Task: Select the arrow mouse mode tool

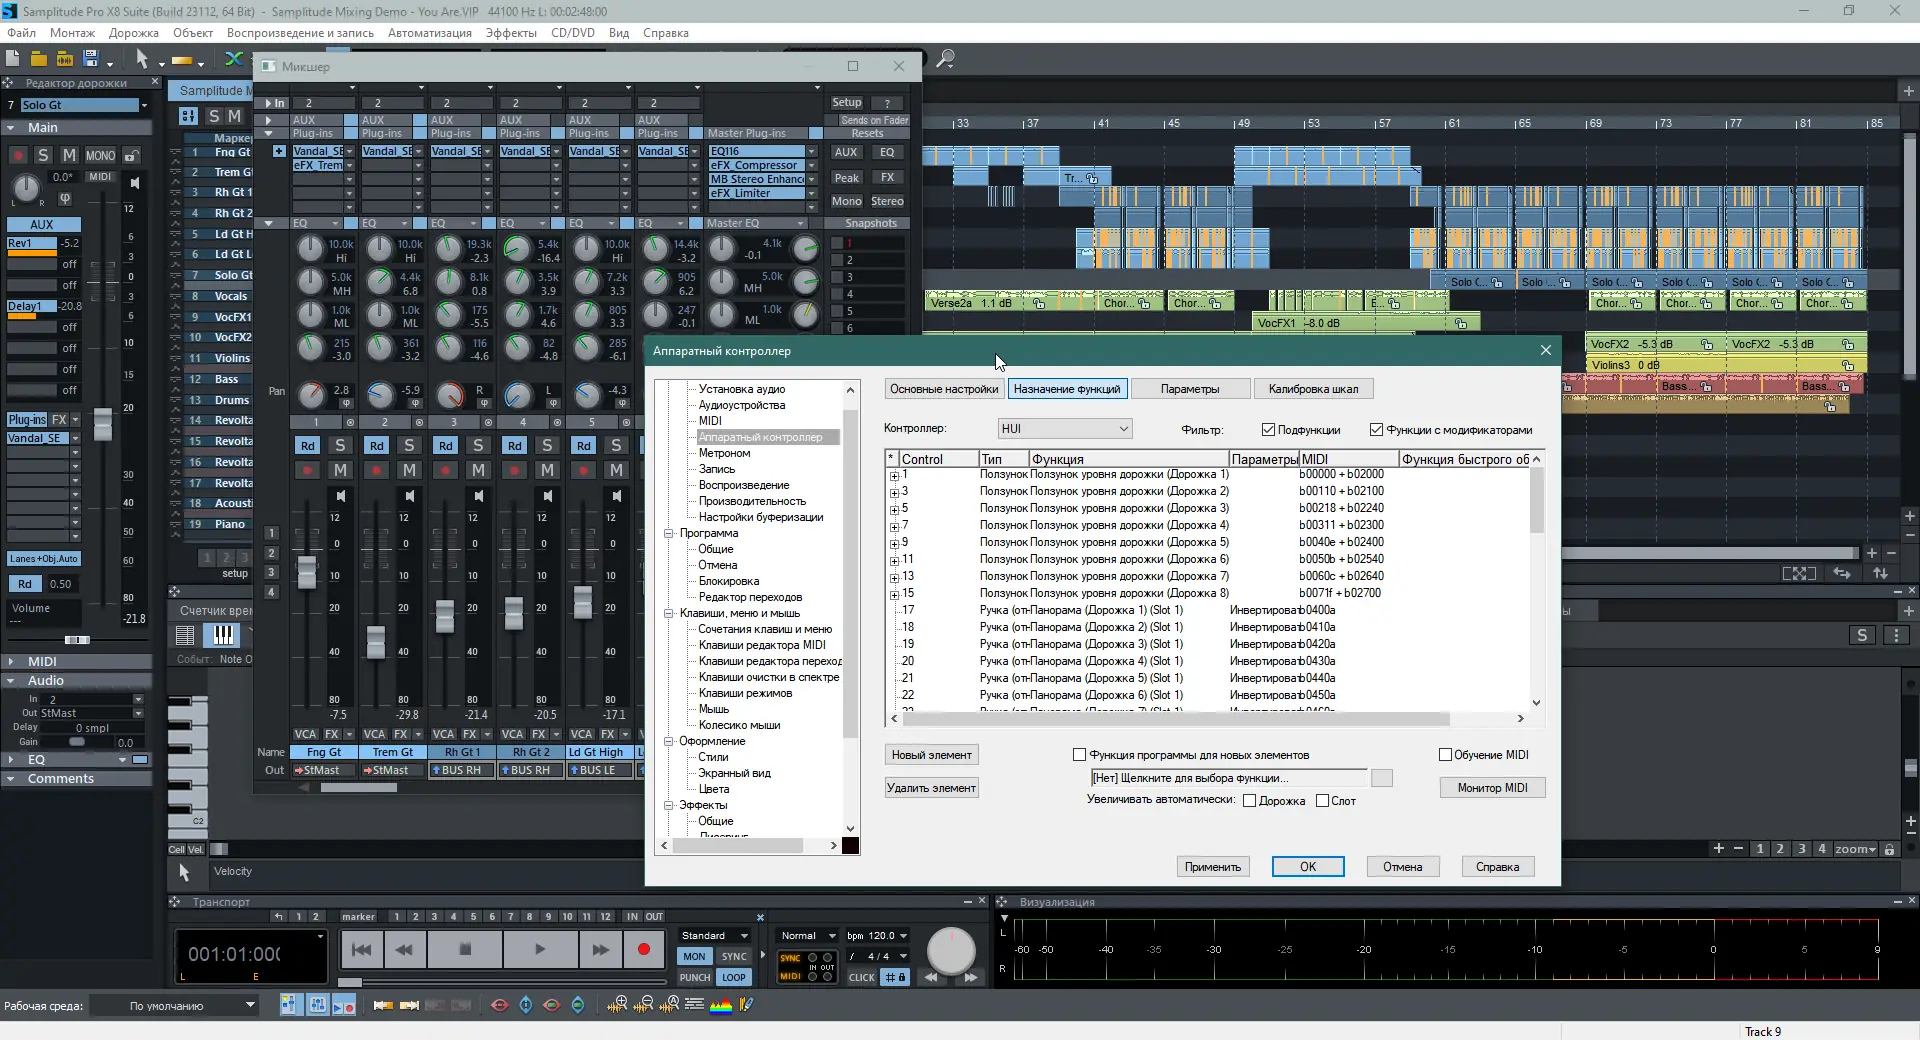Action: click(x=142, y=59)
